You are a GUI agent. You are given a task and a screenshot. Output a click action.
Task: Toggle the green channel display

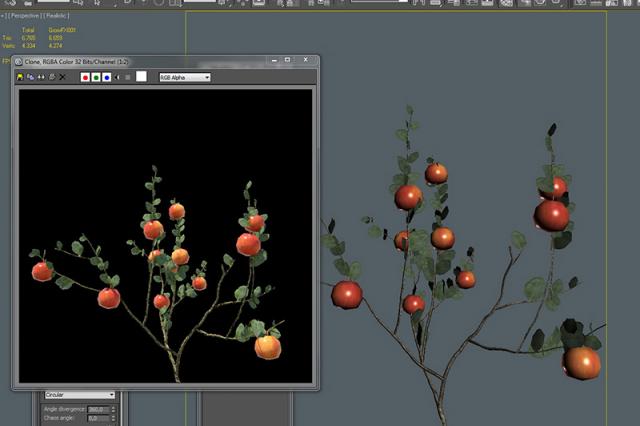tap(96, 77)
